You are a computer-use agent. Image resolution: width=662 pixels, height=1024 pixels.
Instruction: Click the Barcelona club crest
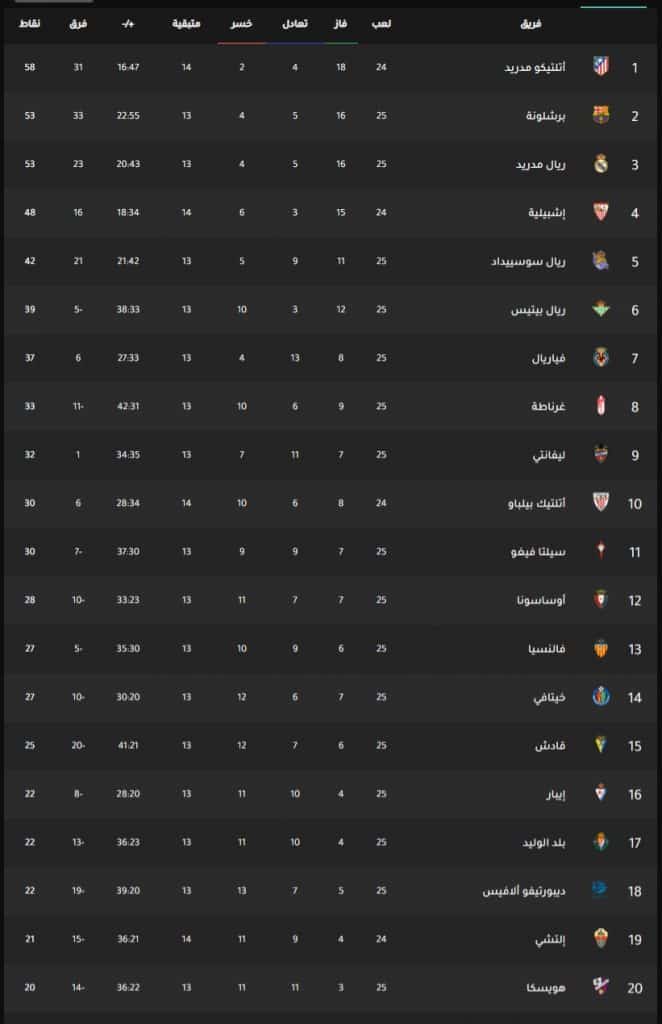[601, 115]
